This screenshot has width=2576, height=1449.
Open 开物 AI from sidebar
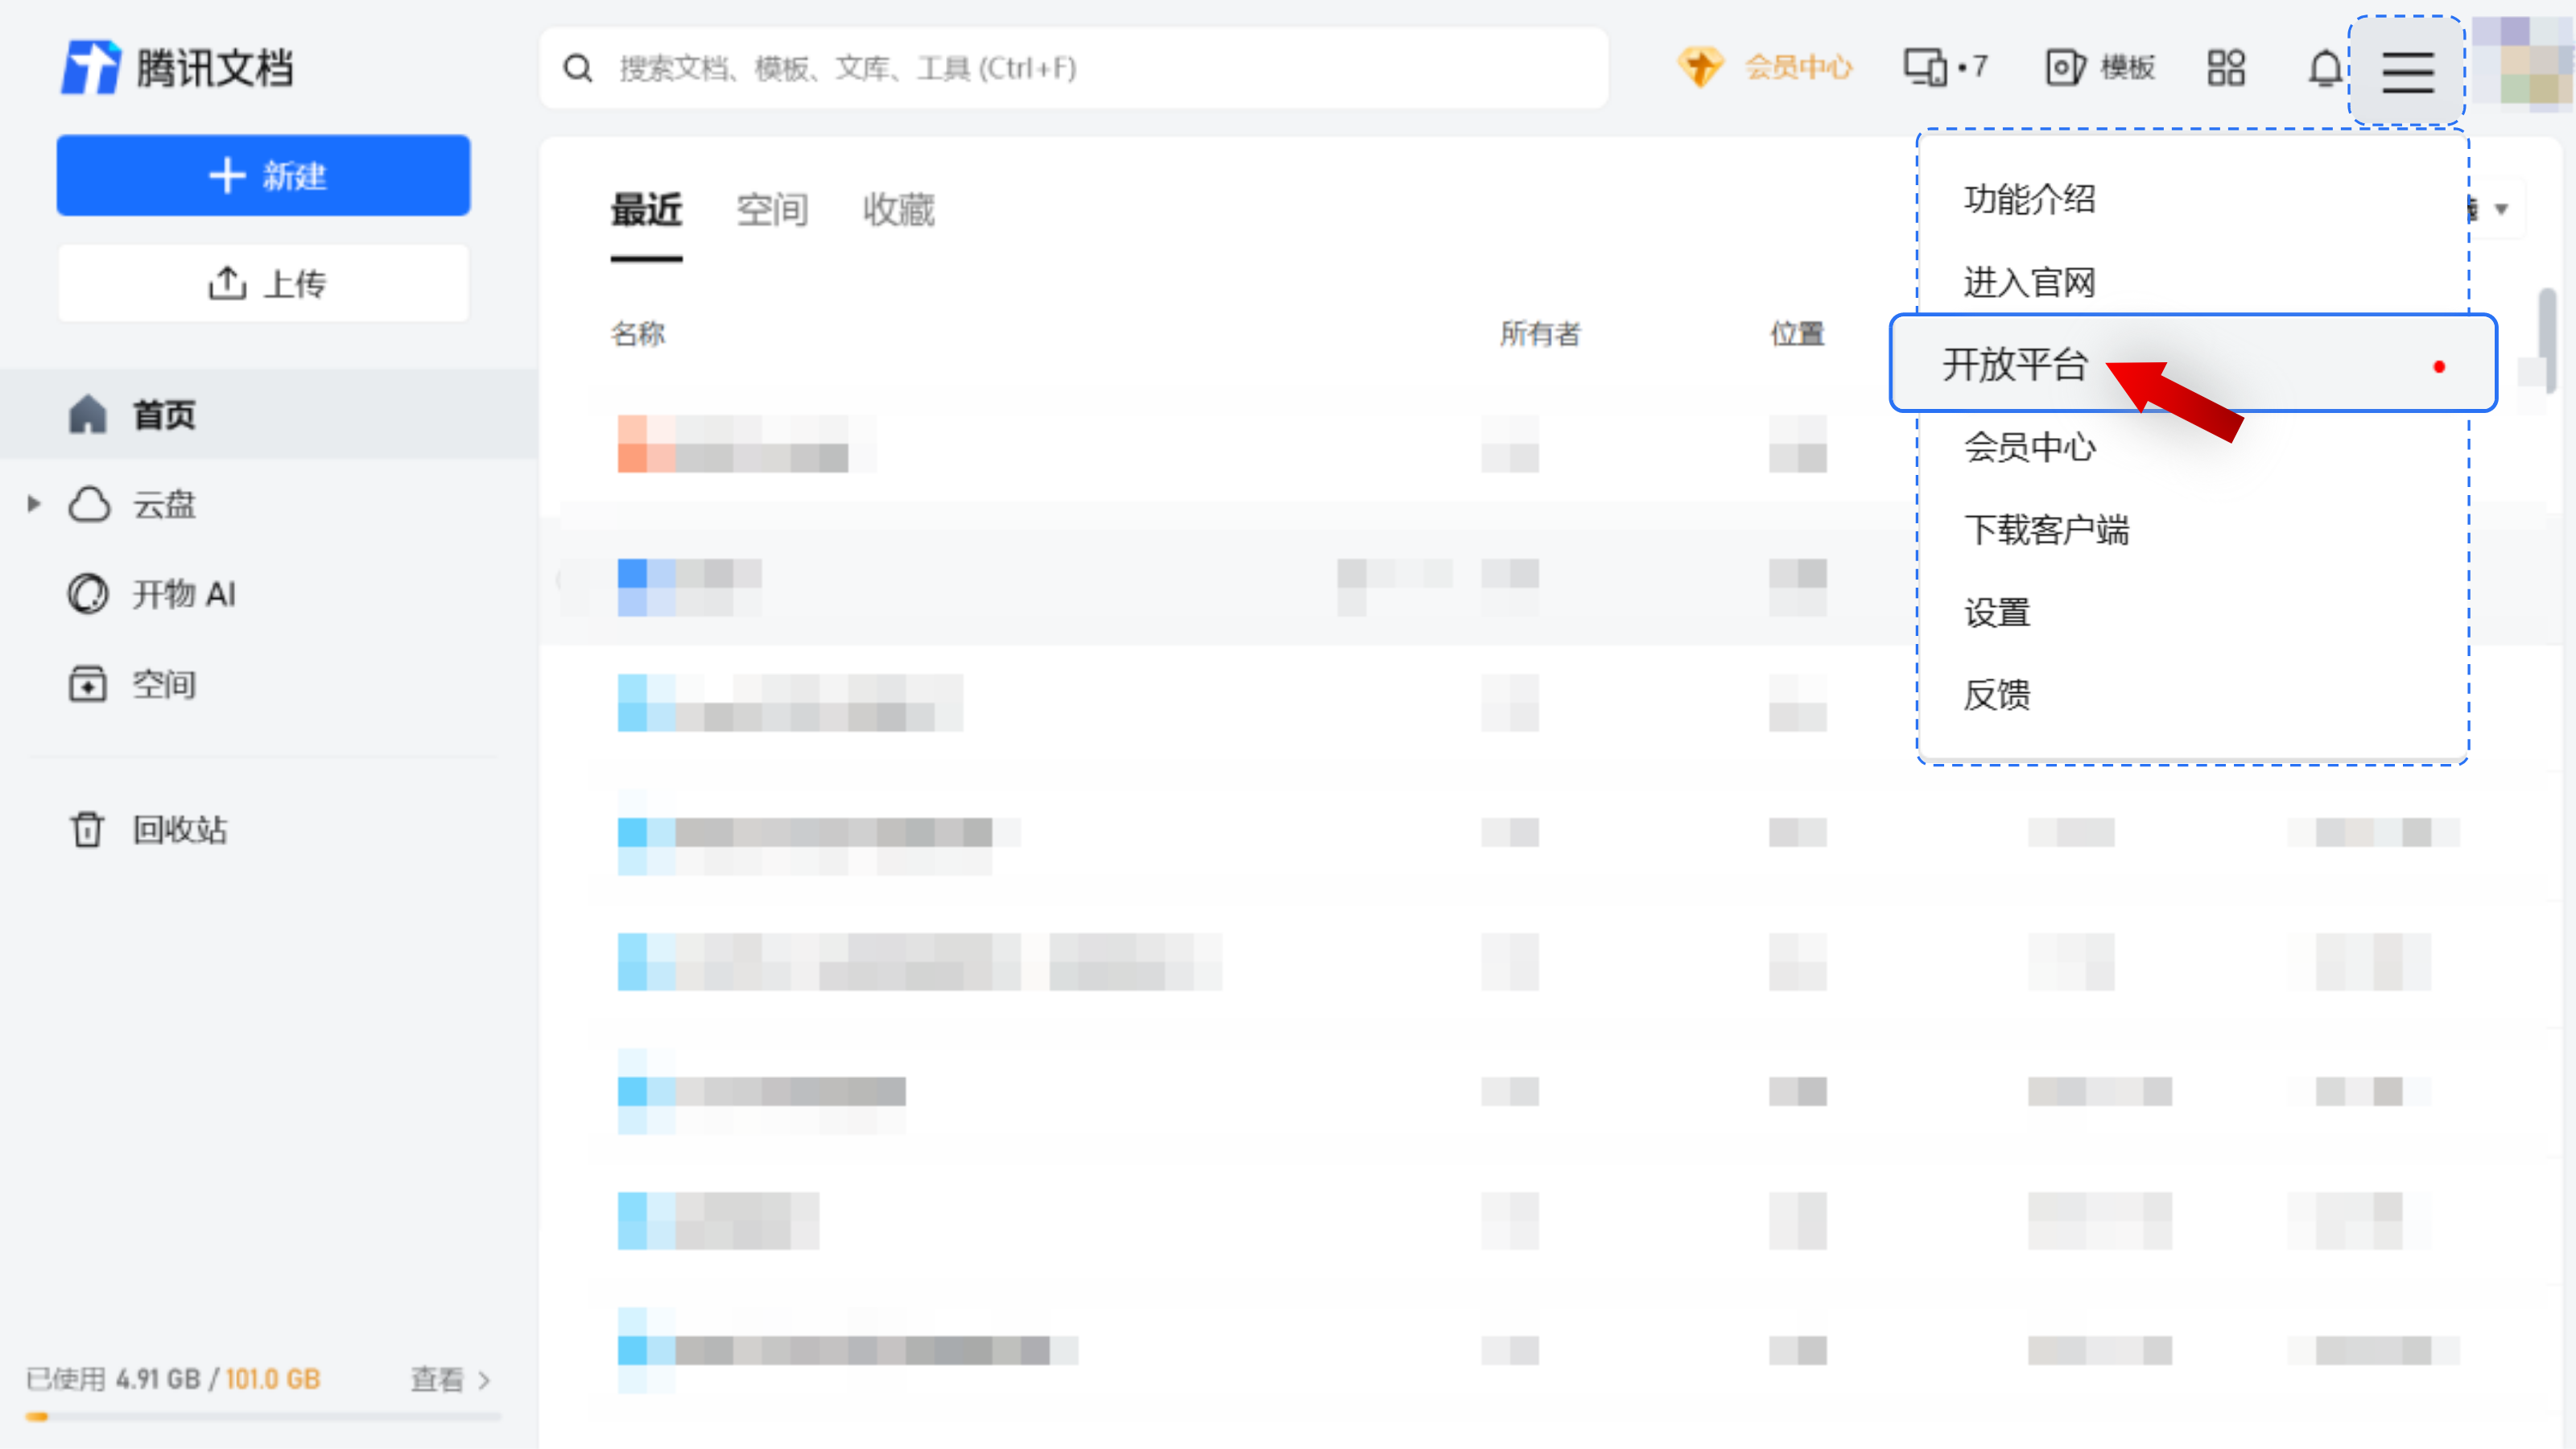182,594
